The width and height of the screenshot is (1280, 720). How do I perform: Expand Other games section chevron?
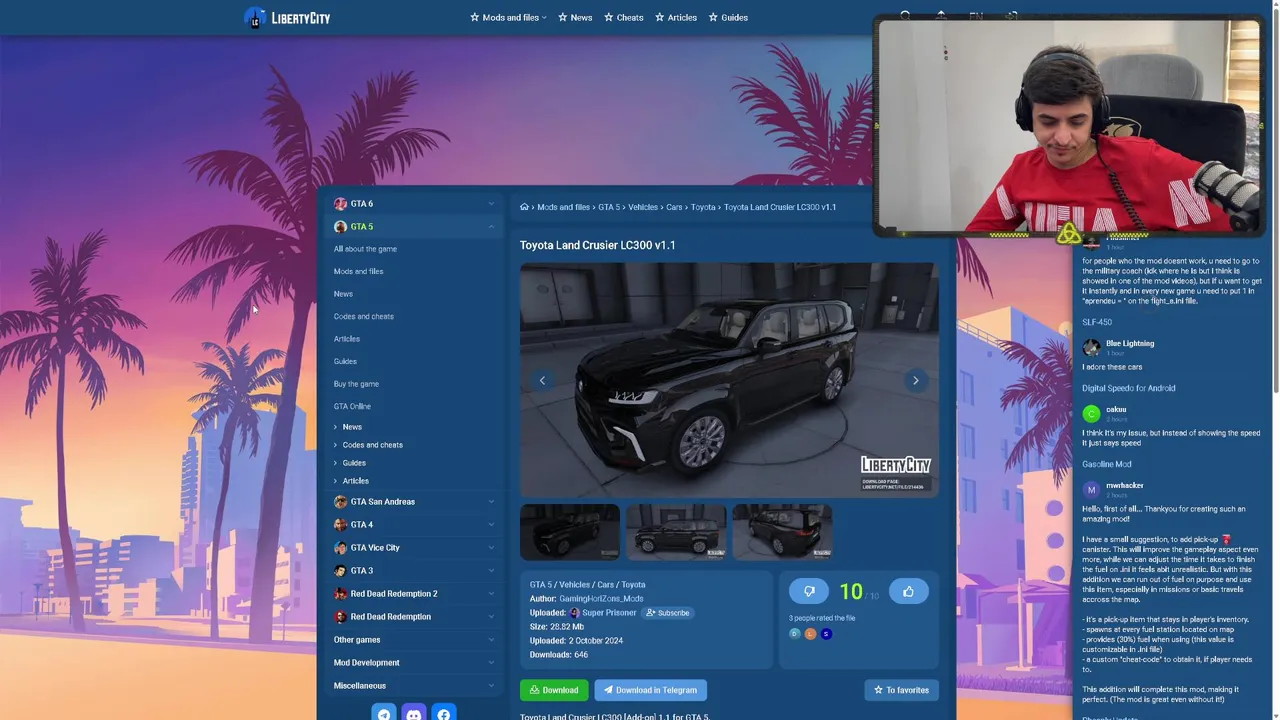click(491, 640)
